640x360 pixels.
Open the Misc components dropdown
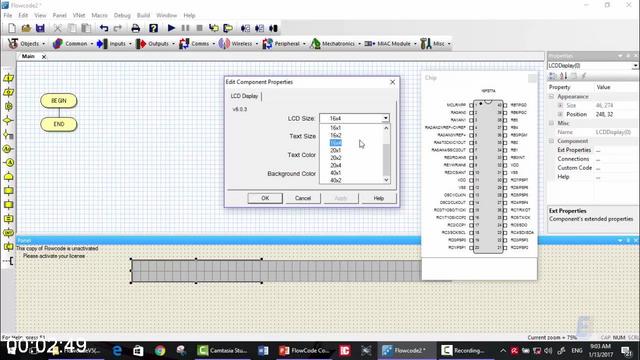435,44
